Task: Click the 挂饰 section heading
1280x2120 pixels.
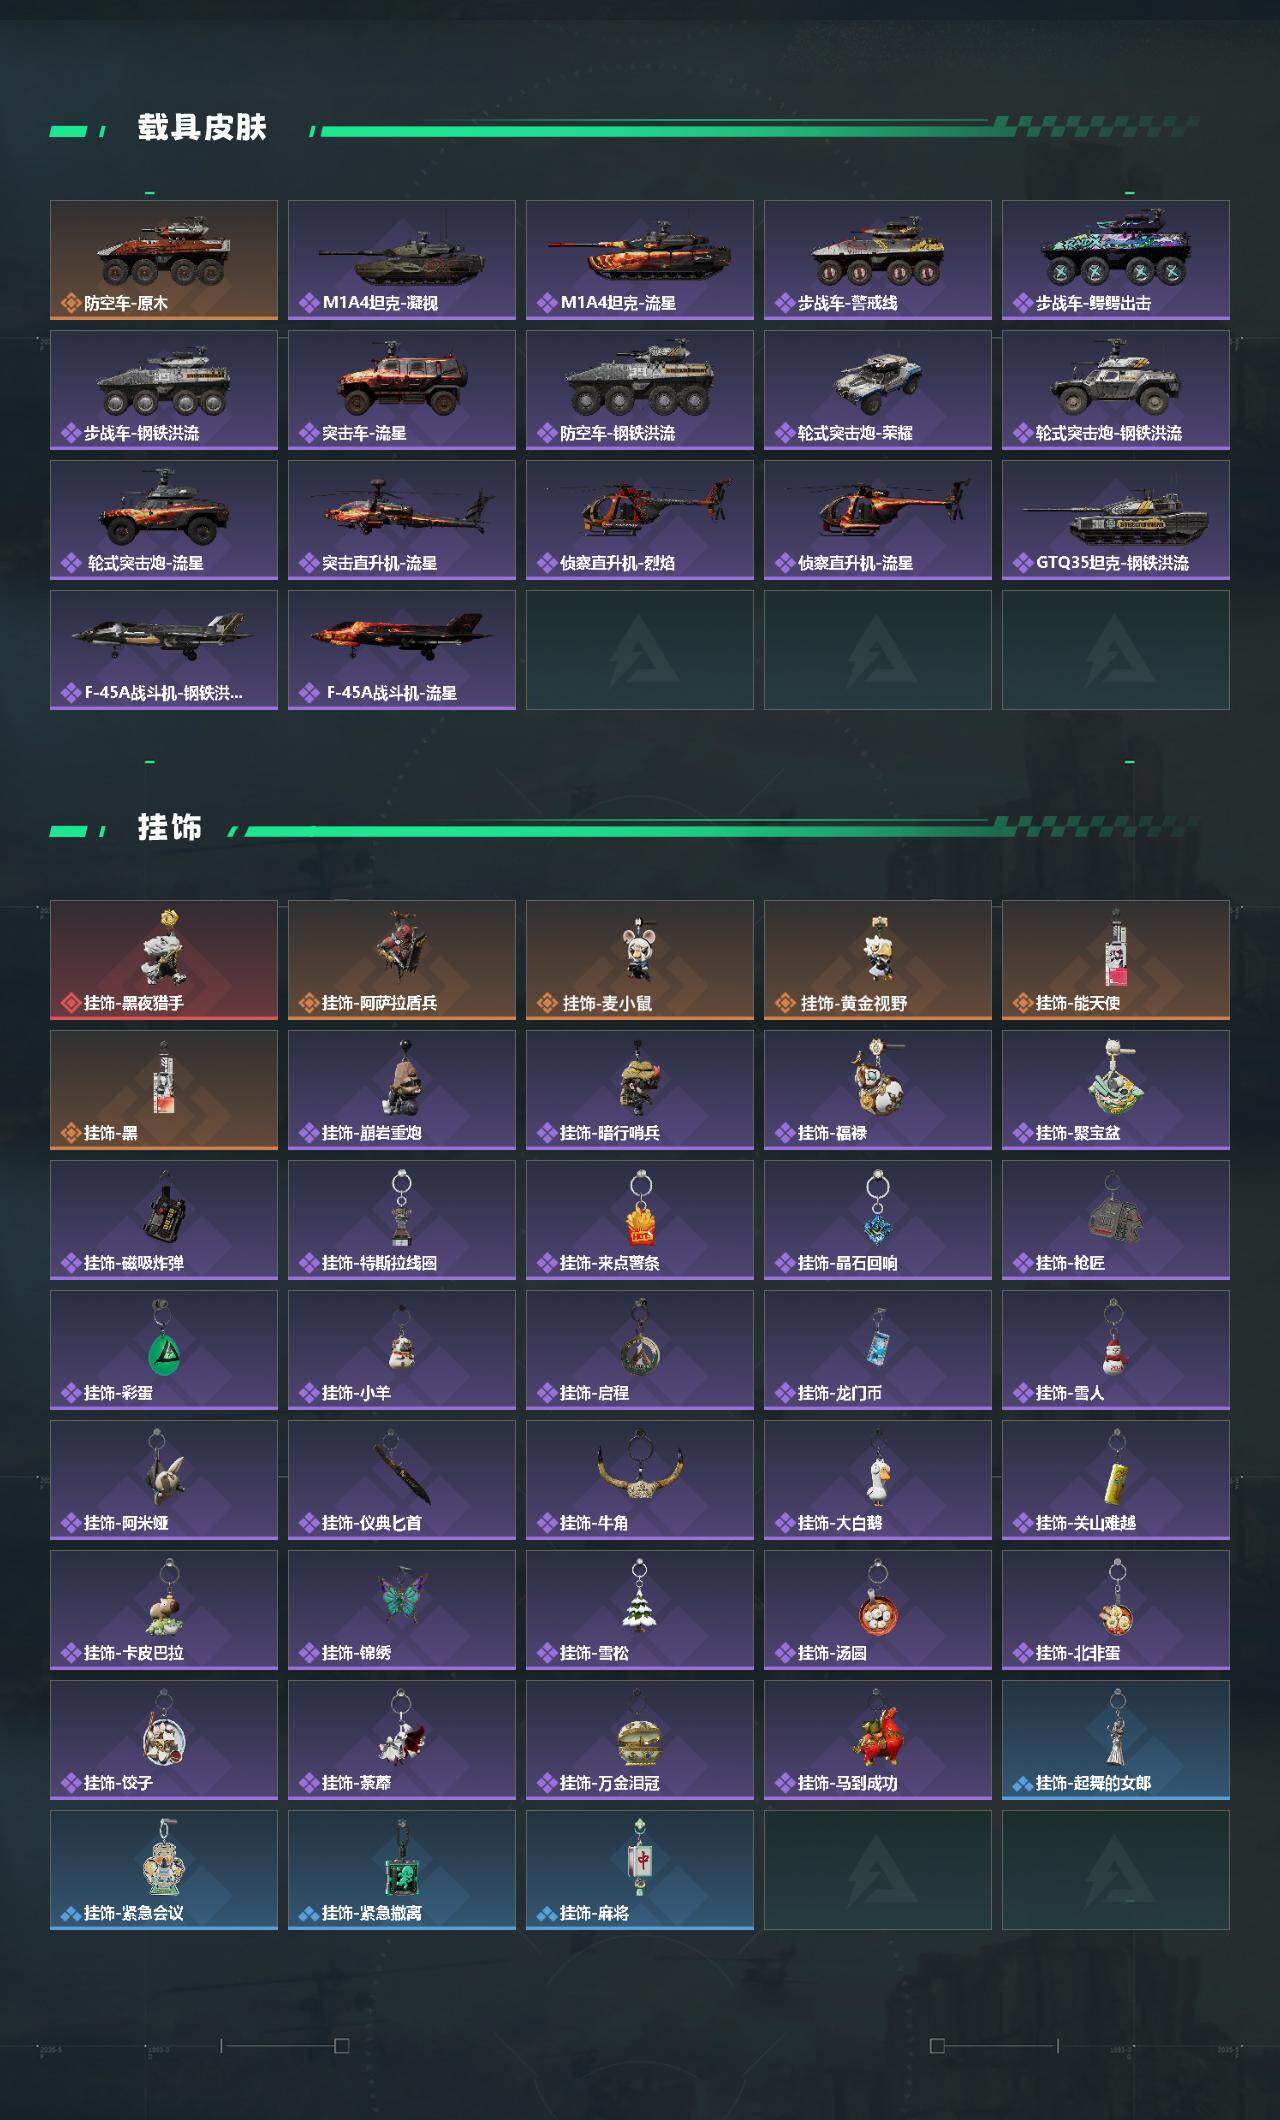Action: coord(170,828)
